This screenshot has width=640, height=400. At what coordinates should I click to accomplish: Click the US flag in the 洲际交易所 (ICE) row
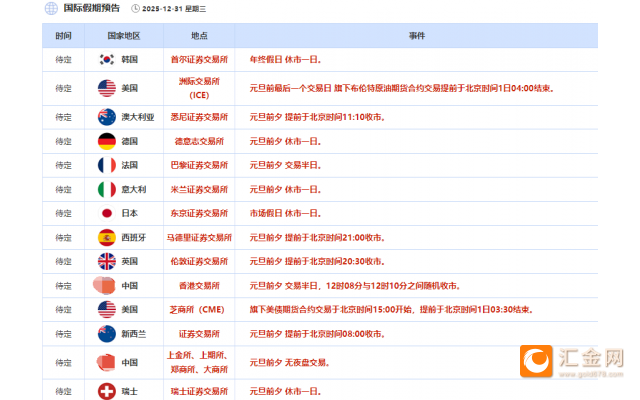pyautogui.click(x=107, y=88)
